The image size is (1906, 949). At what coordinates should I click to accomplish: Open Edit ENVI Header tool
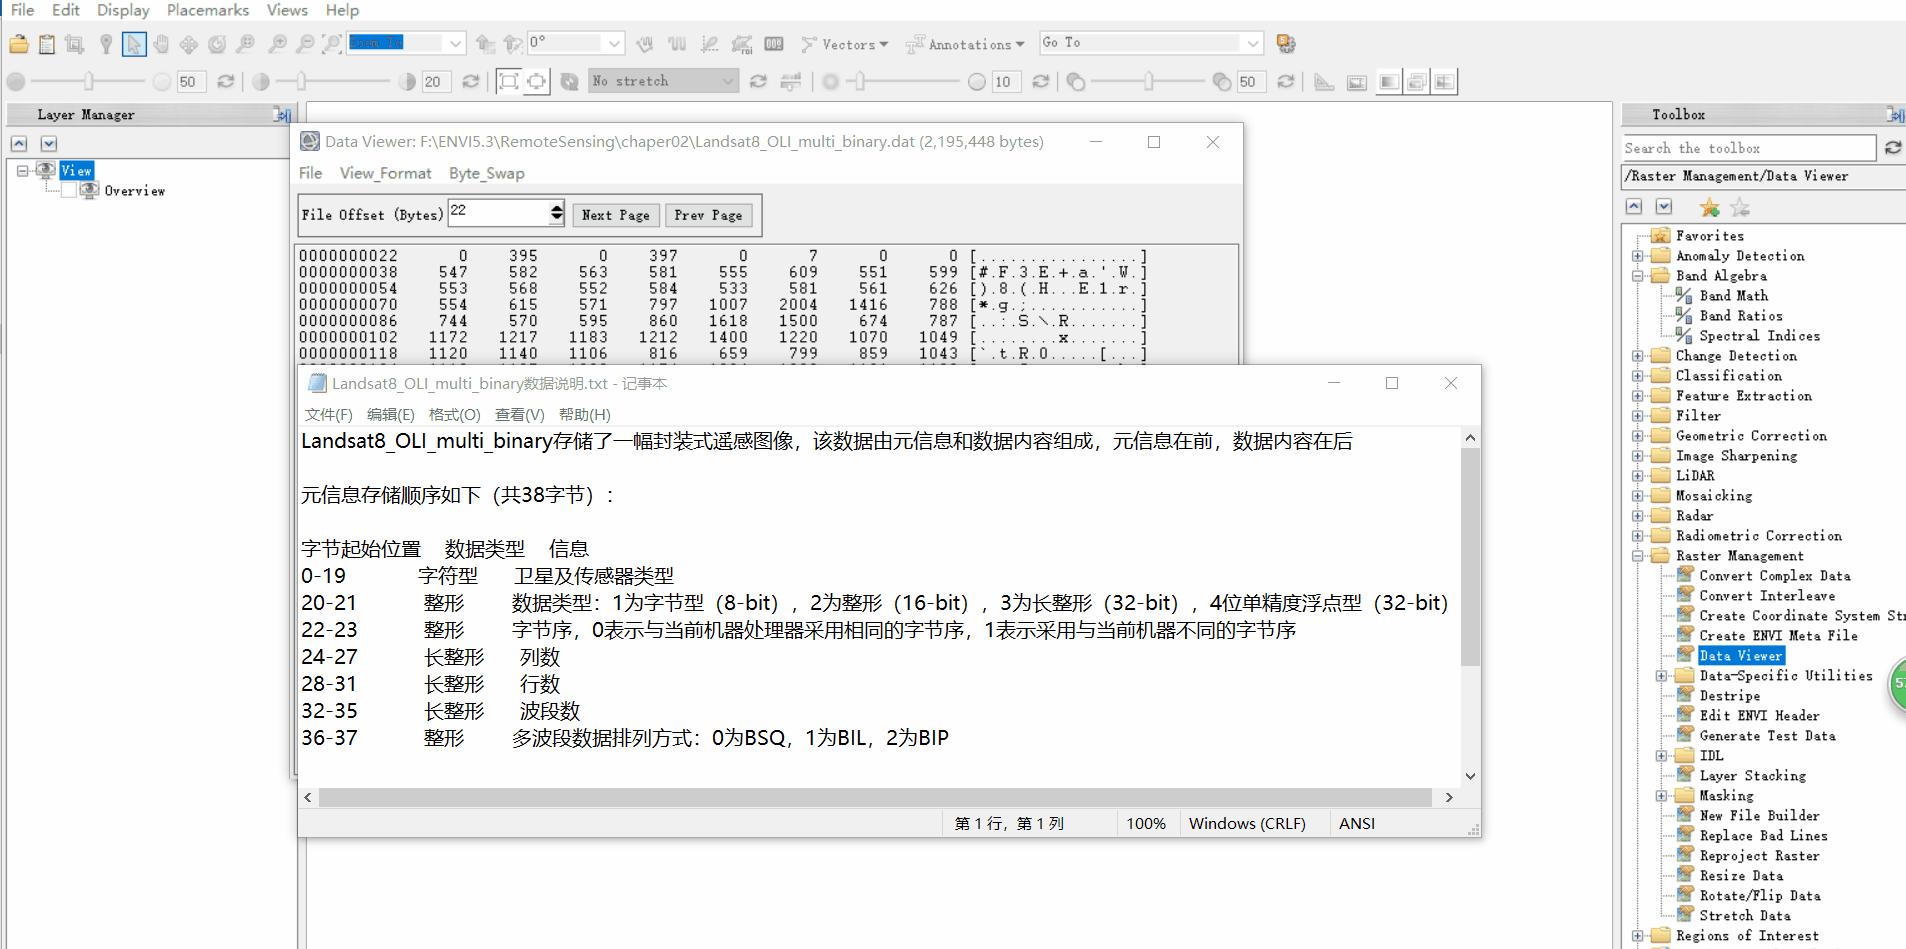1760,716
